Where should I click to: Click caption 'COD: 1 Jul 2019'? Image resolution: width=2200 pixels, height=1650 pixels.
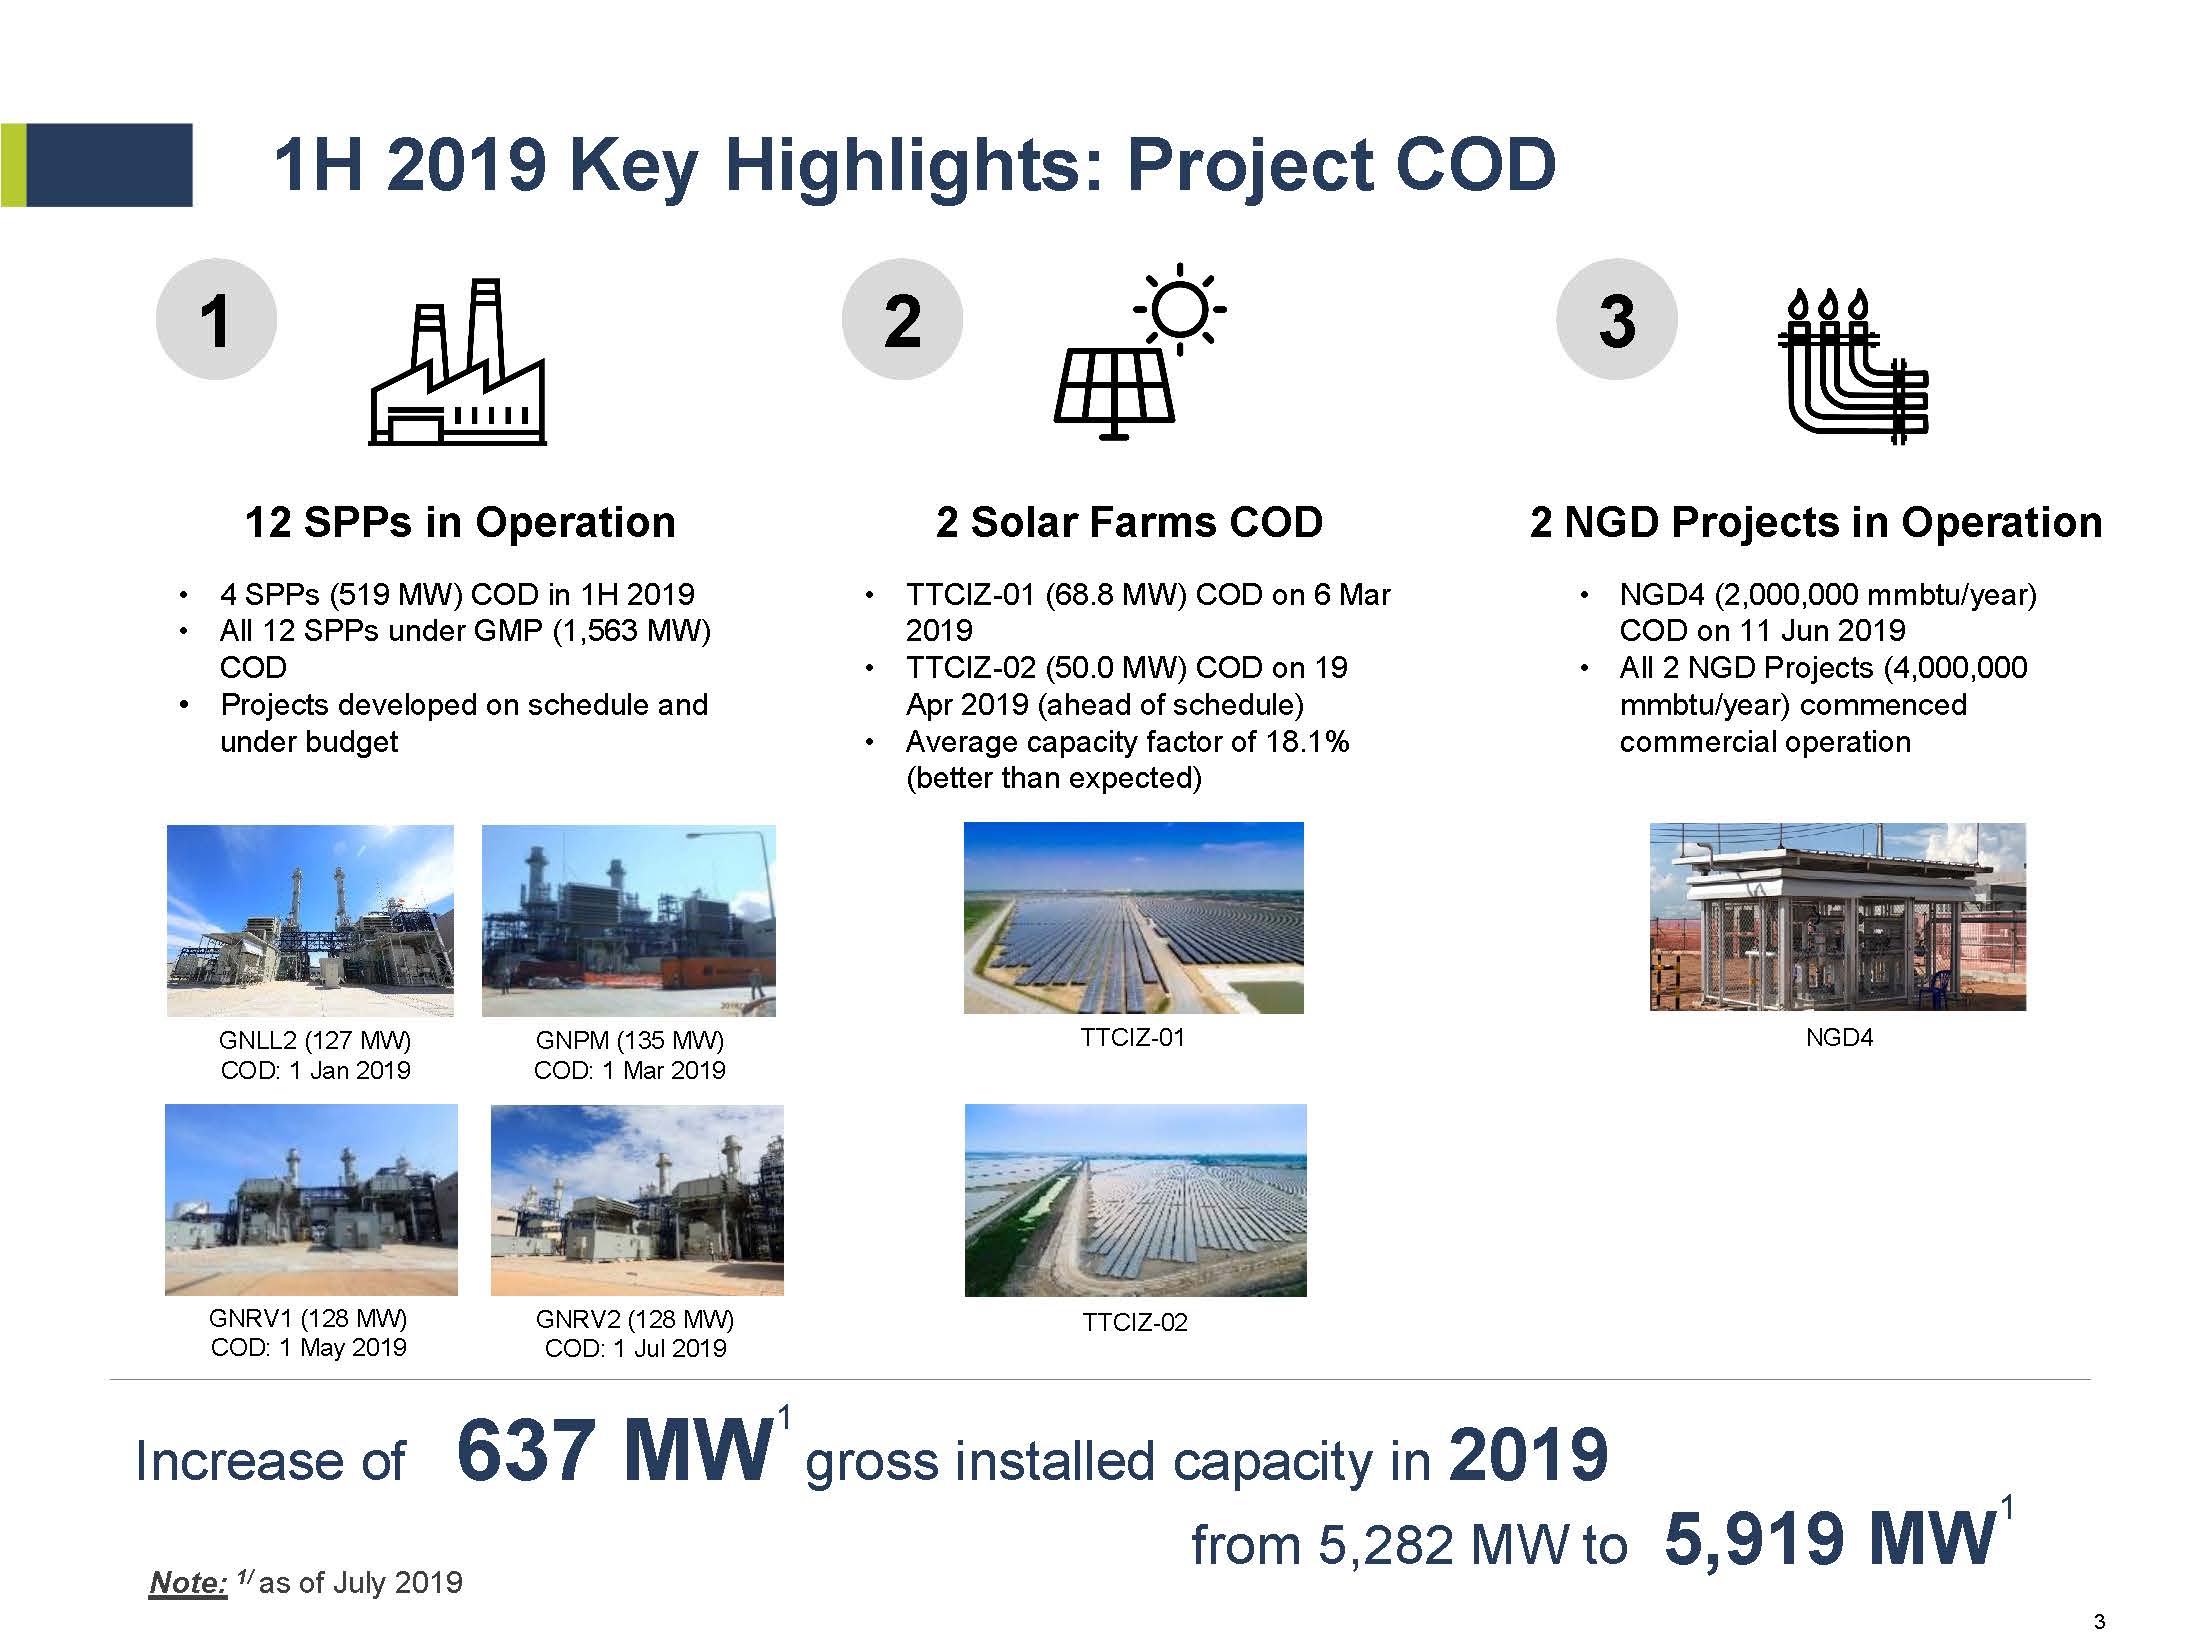coord(635,1348)
